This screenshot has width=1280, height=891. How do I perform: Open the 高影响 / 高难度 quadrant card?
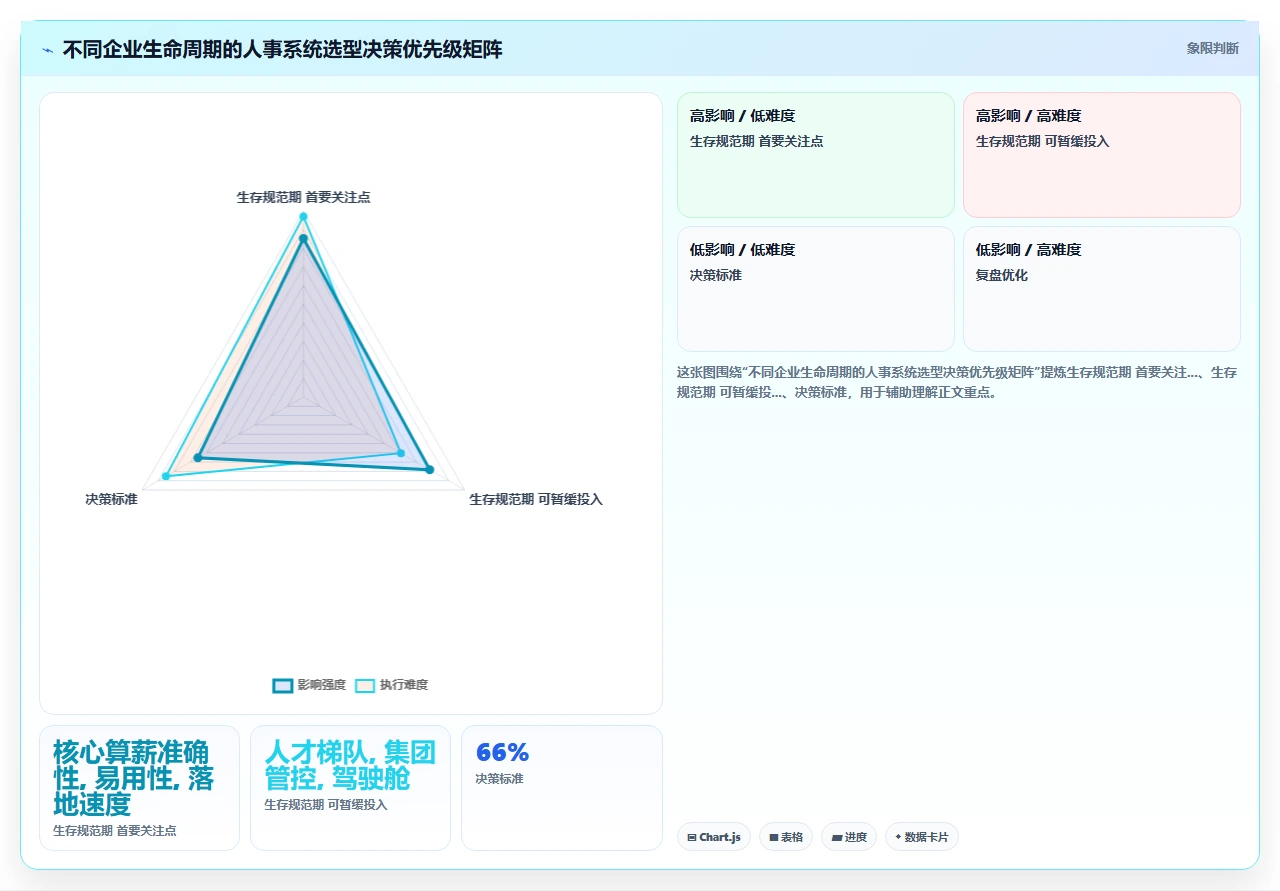click(x=1102, y=155)
